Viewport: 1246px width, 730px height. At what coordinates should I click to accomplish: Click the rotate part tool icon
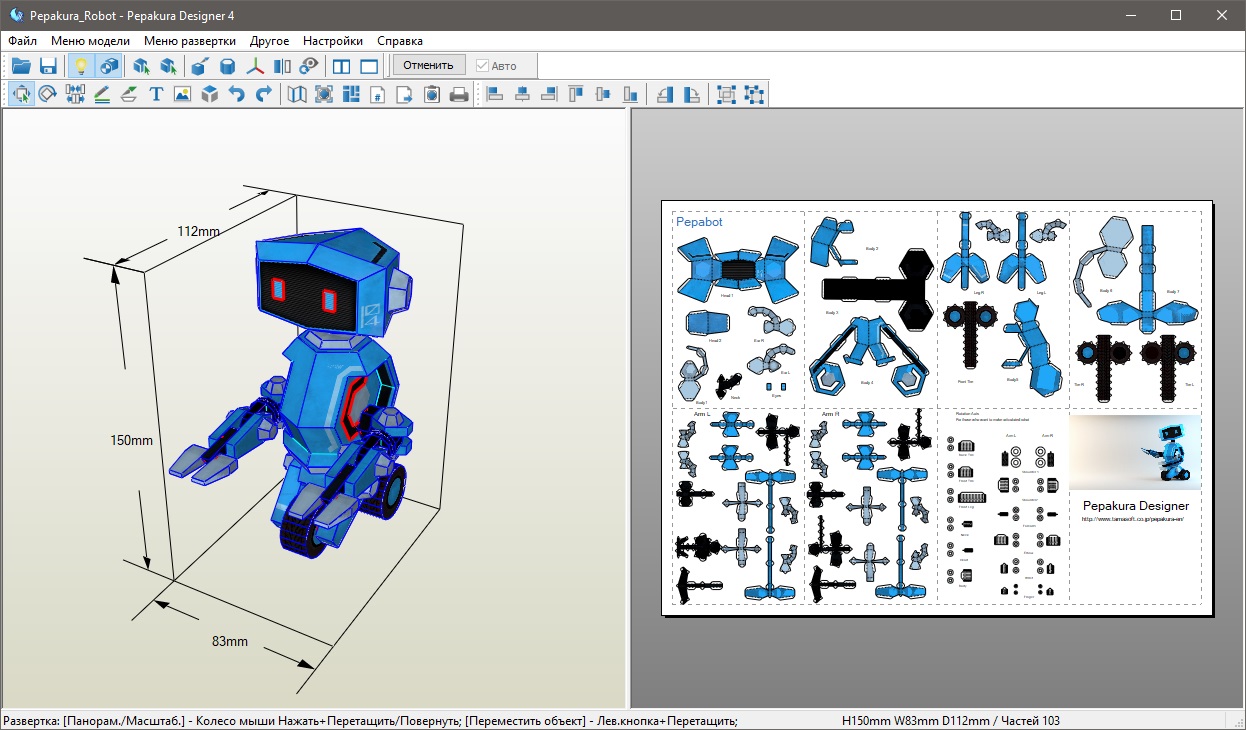click(x=48, y=94)
